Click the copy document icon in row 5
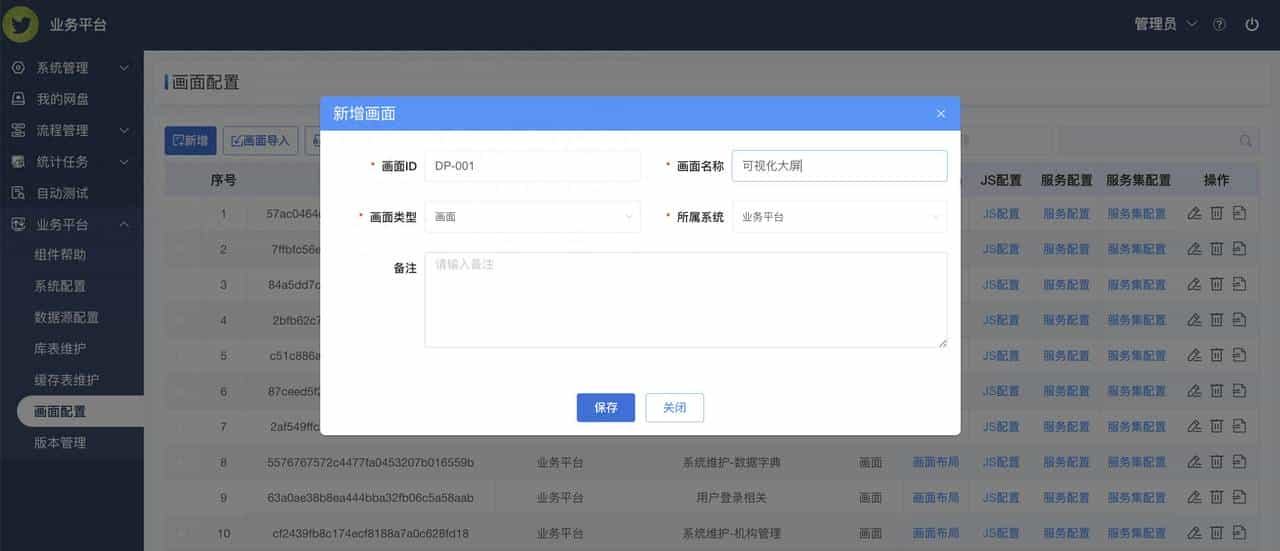The height and width of the screenshot is (551, 1280). click(1240, 356)
